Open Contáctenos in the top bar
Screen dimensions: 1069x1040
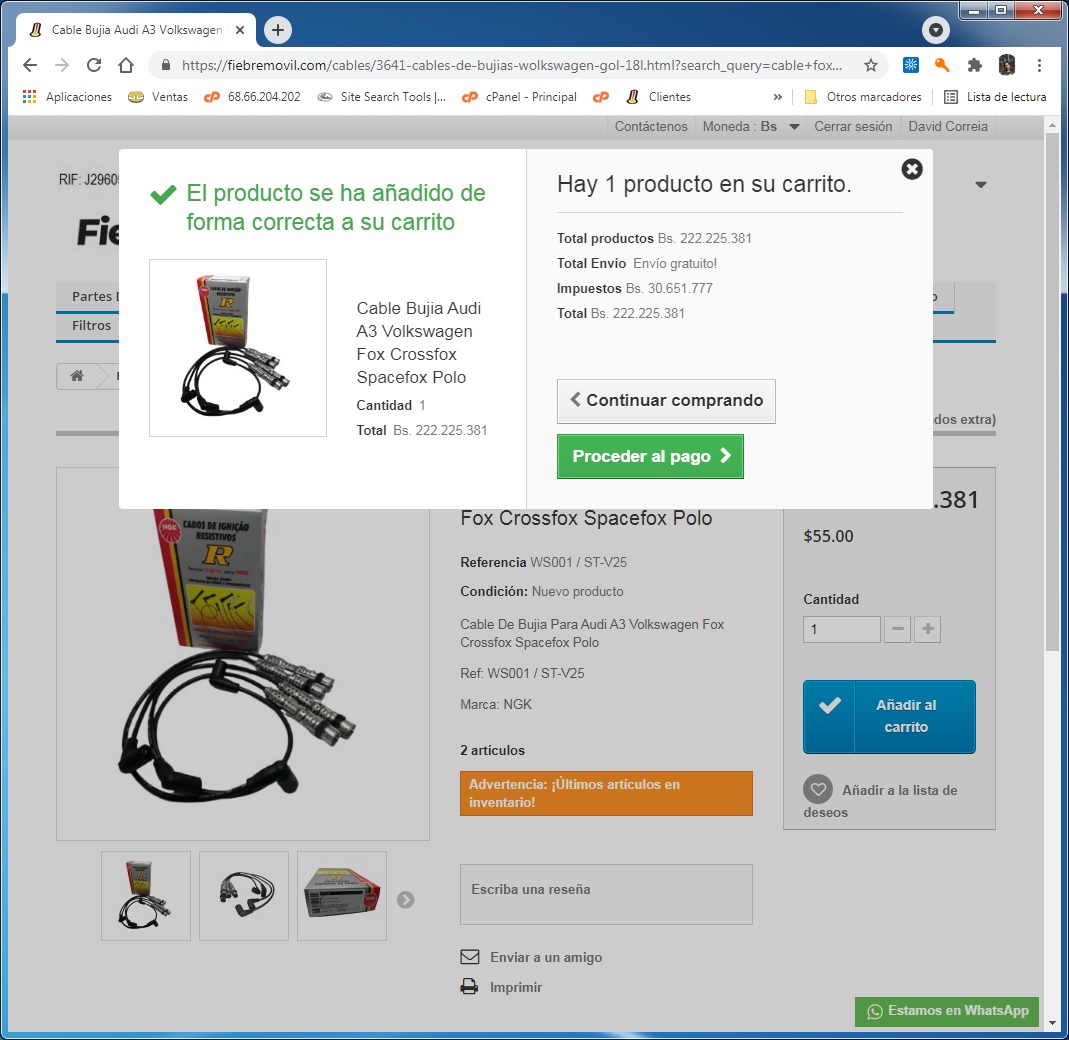click(651, 127)
